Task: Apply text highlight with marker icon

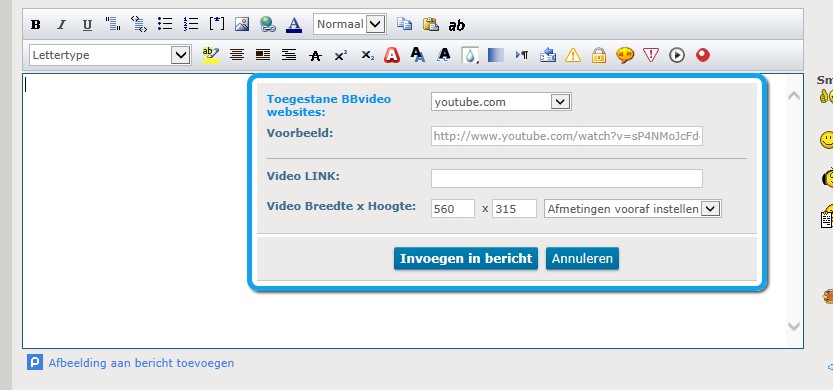Action: (x=211, y=55)
